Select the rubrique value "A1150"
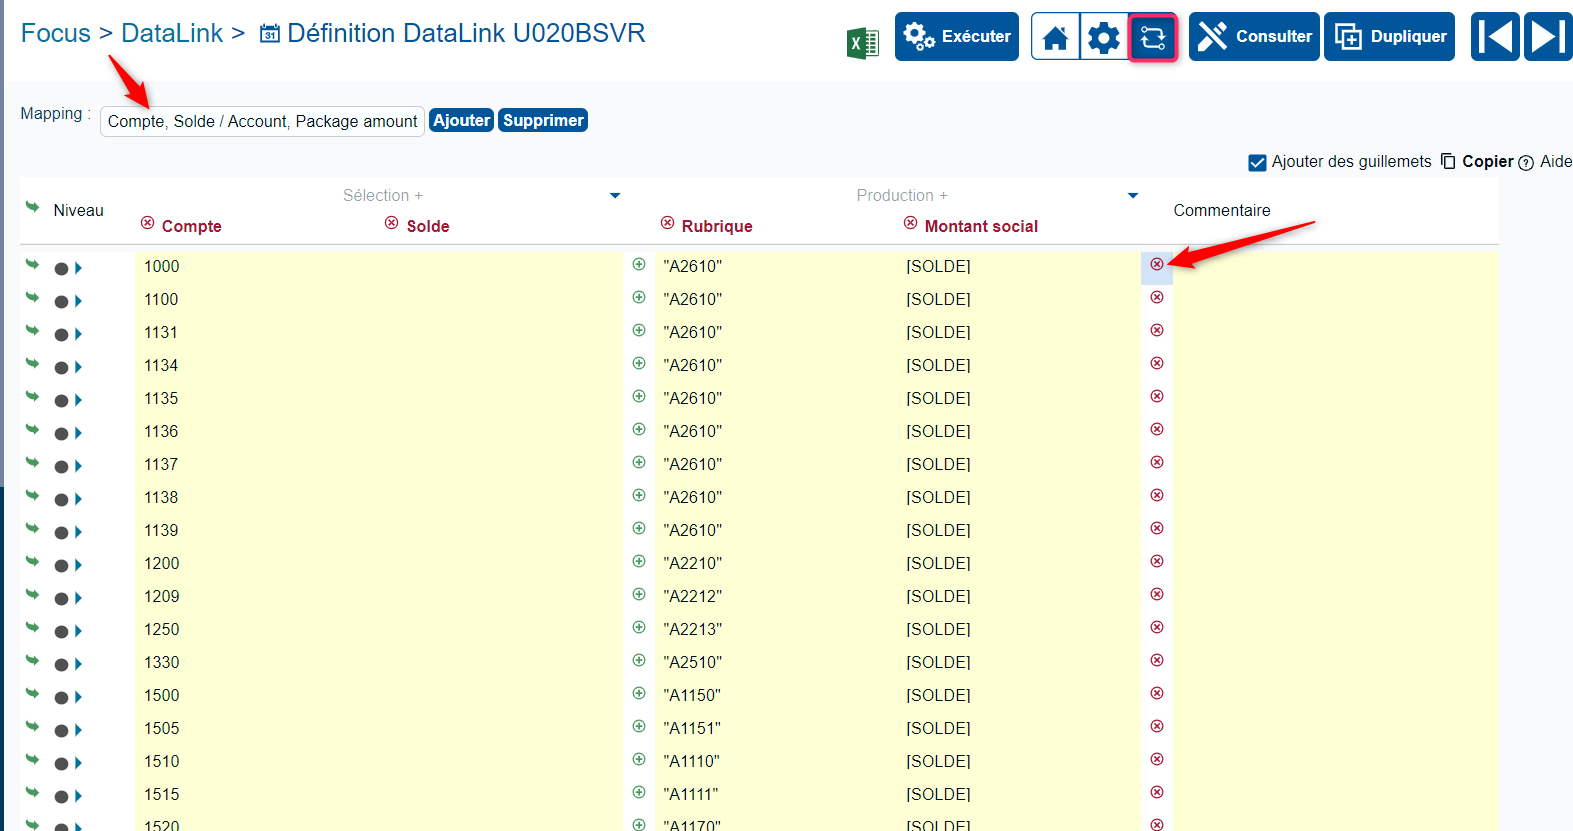Viewport: 1573px width, 831px height. (x=692, y=695)
